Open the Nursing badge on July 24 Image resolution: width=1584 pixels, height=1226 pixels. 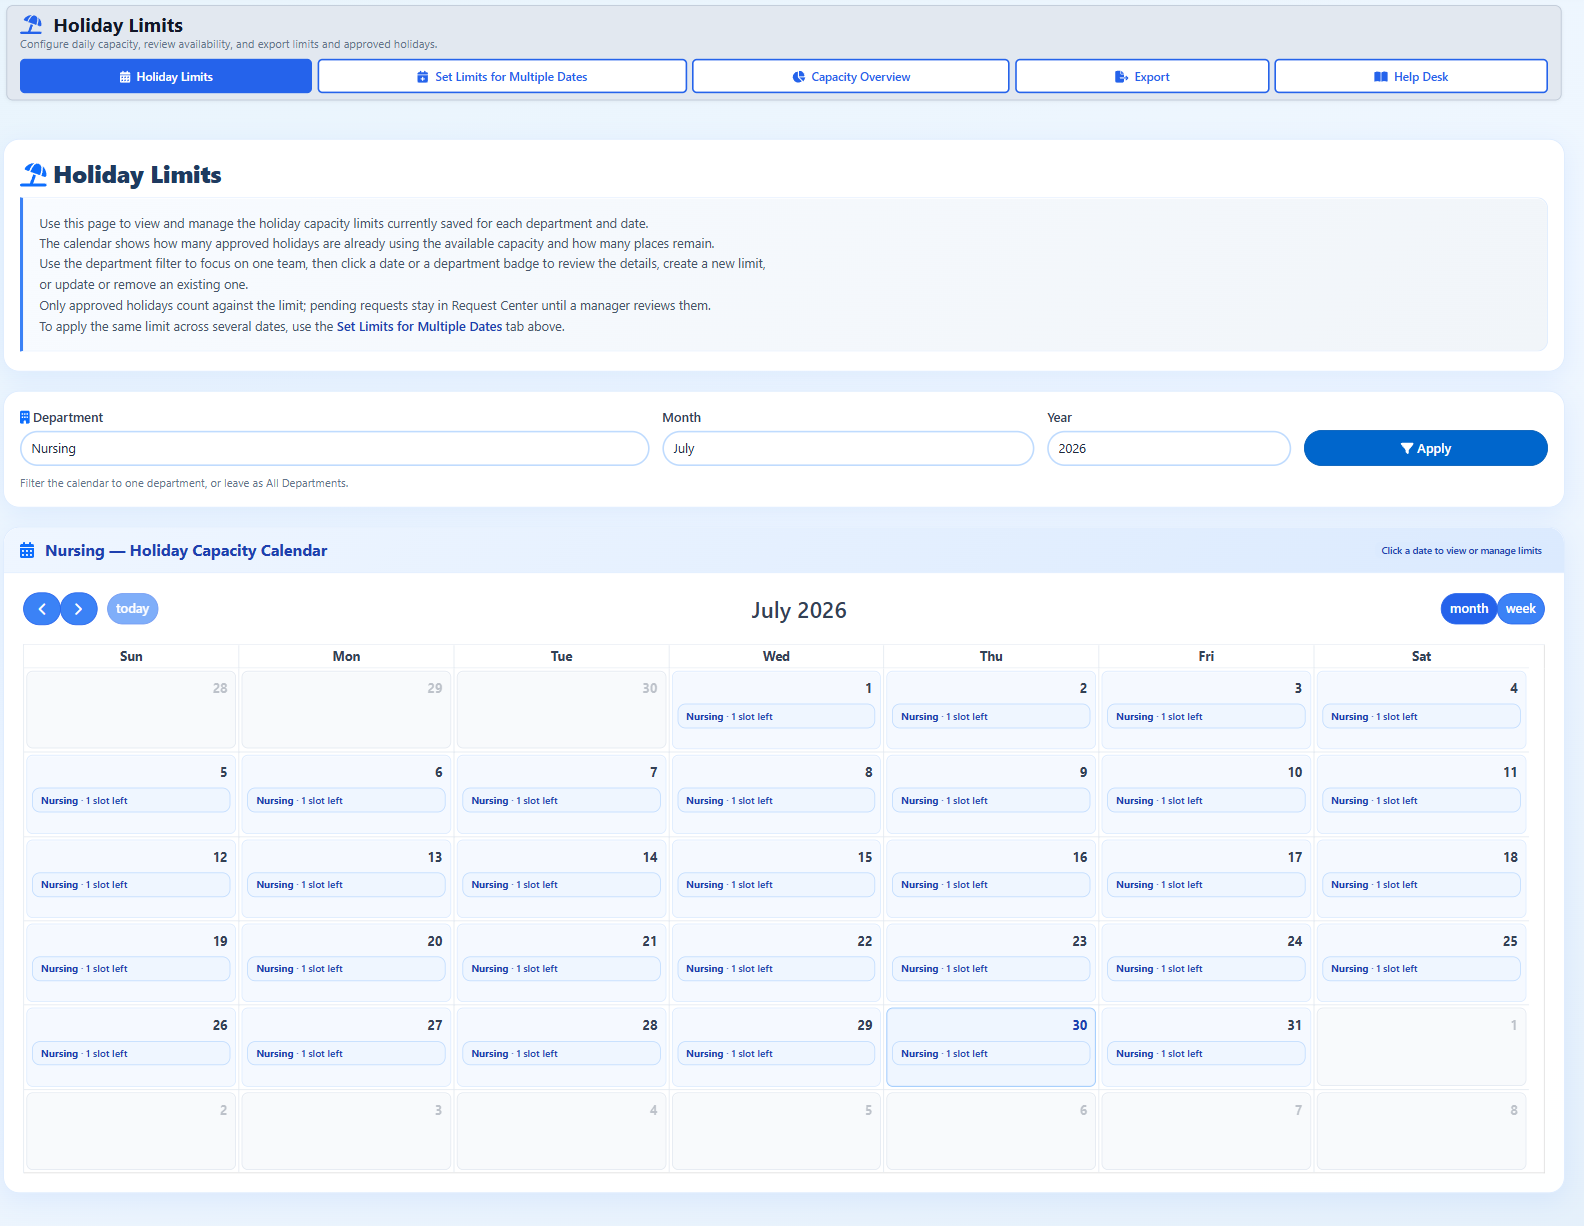(1206, 969)
